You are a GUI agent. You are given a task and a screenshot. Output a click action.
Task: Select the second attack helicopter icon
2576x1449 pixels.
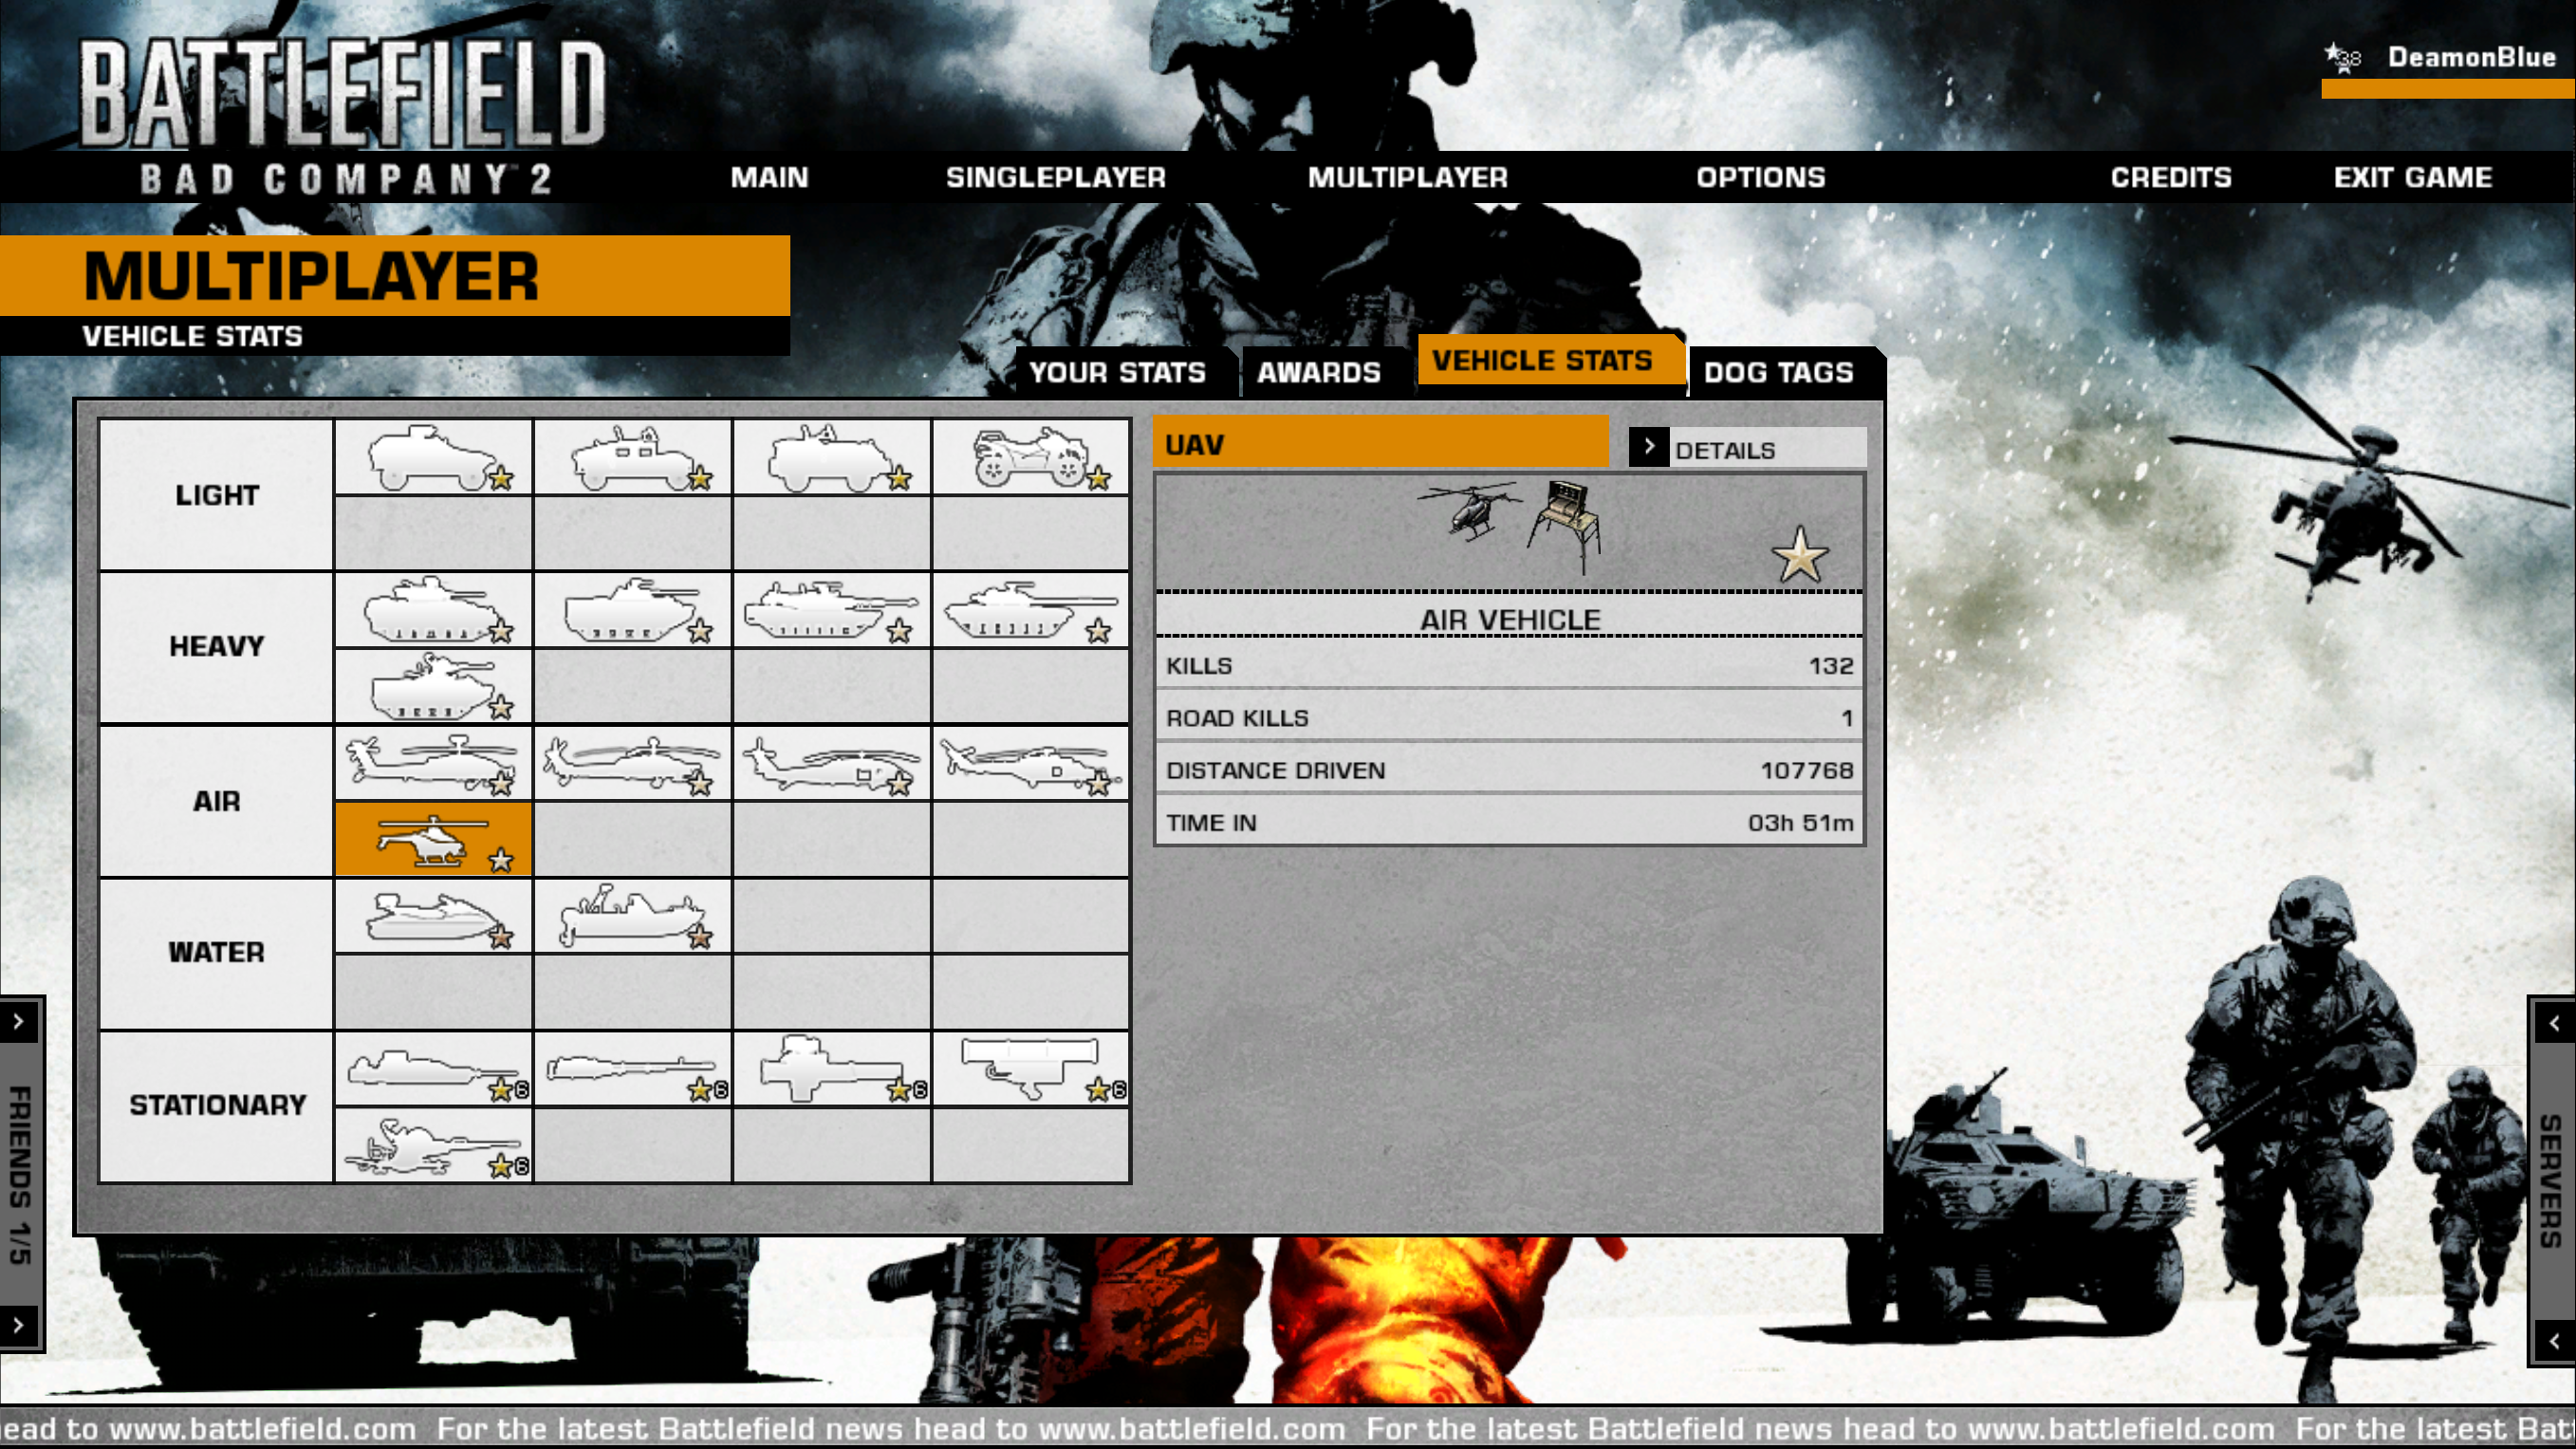tap(633, 763)
